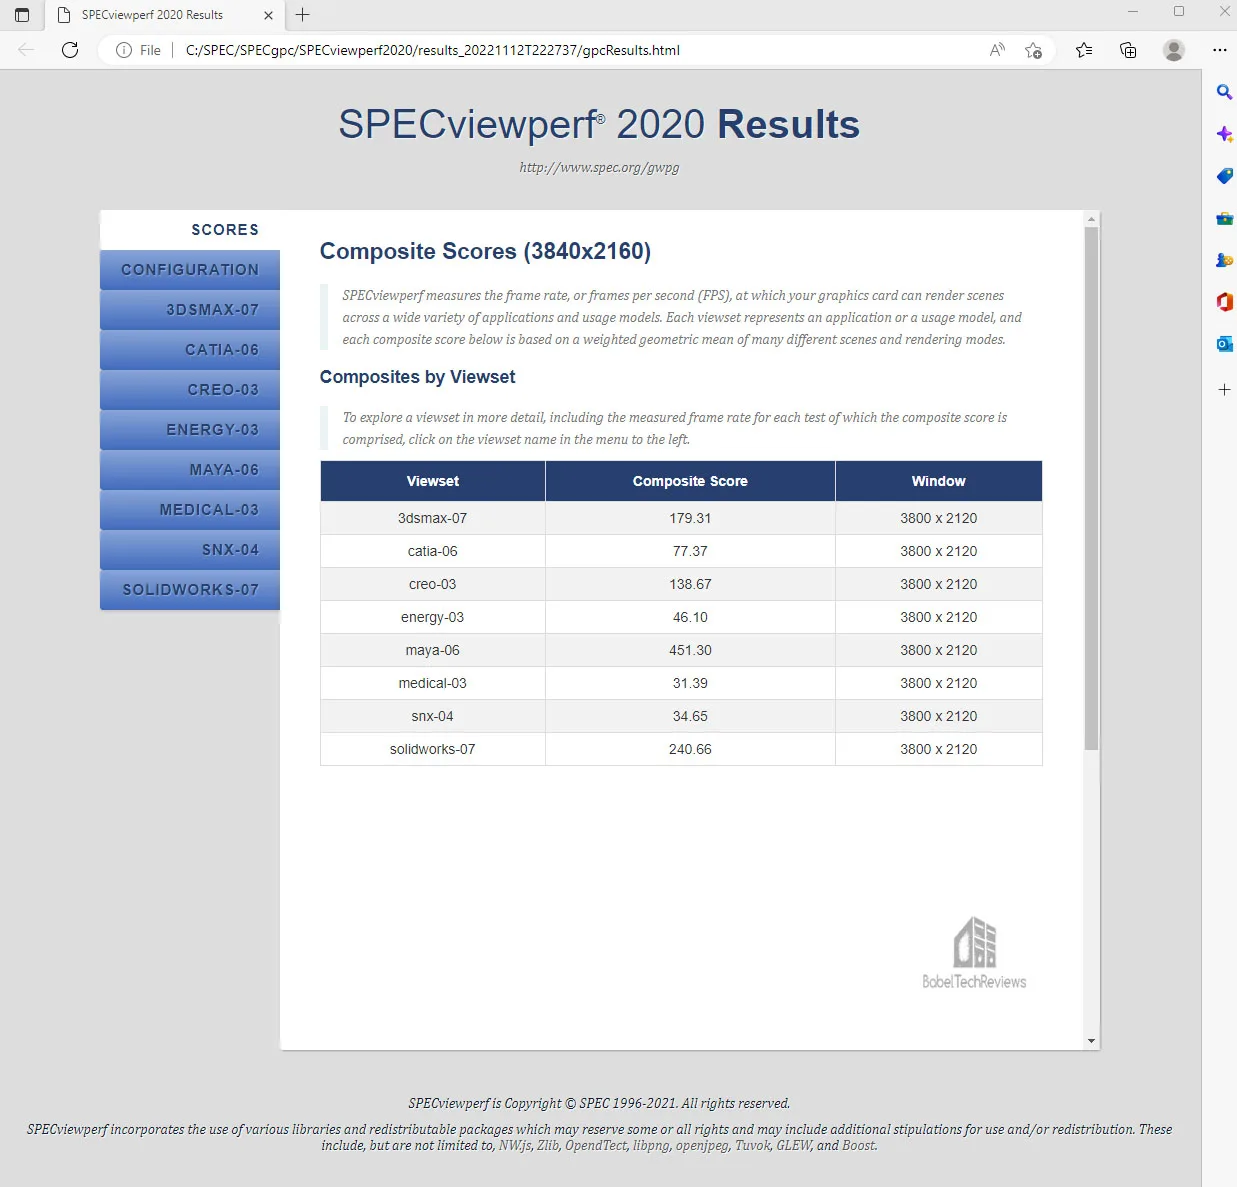Image resolution: width=1237 pixels, height=1187 pixels.
Task: Select the creo-03 table cell
Action: (433, 584)
